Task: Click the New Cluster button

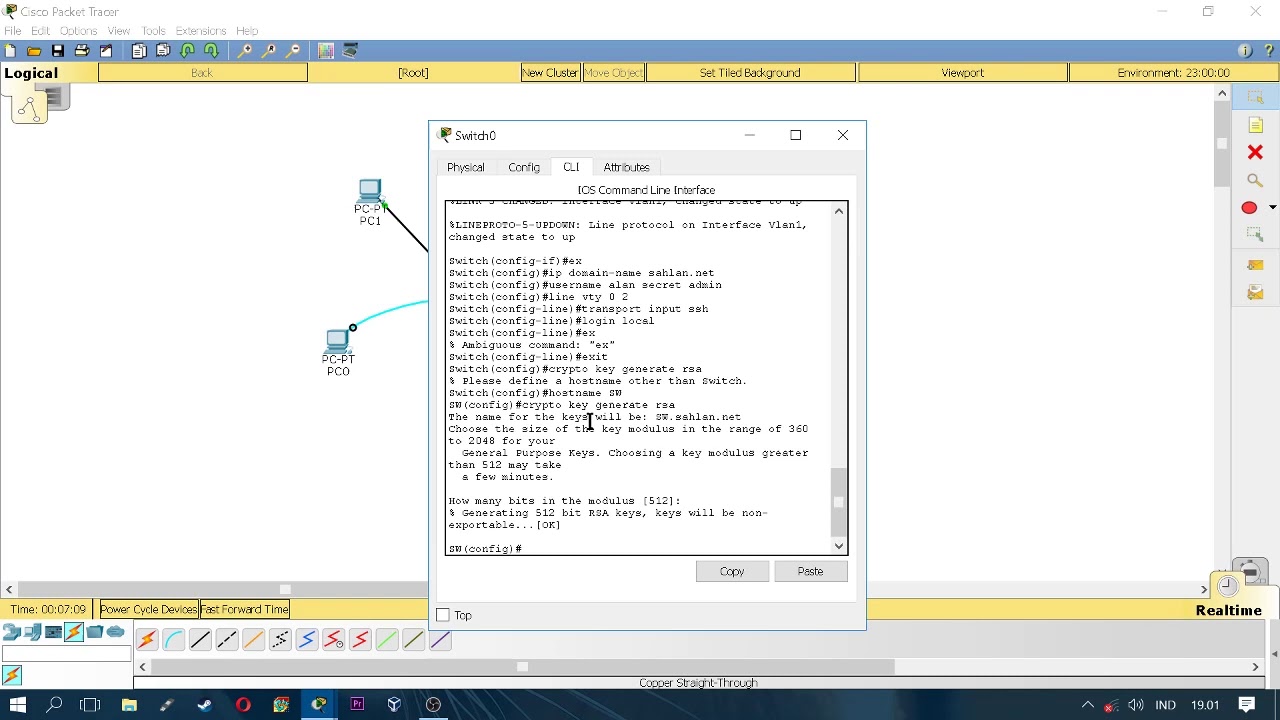Action: click(x=550, y=73)
